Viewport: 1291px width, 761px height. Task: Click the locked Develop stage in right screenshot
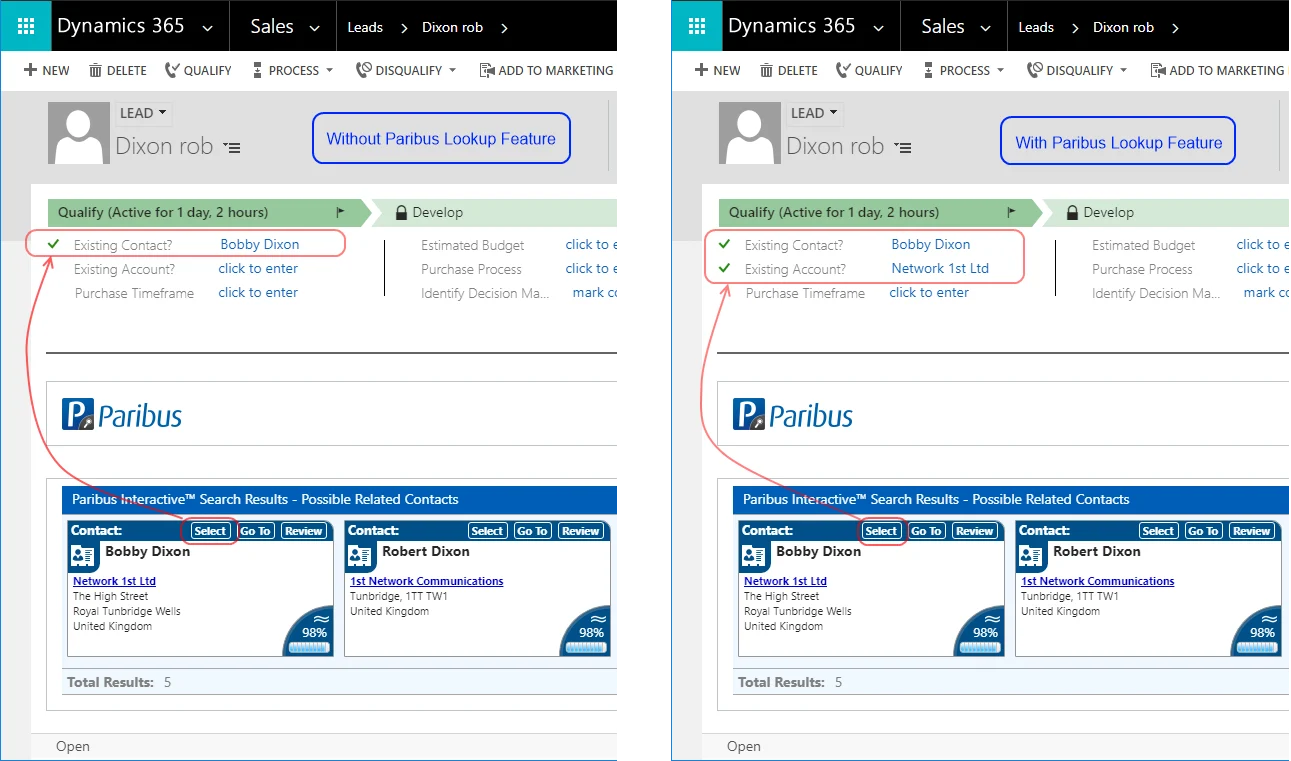click(x=1101, y=212)
